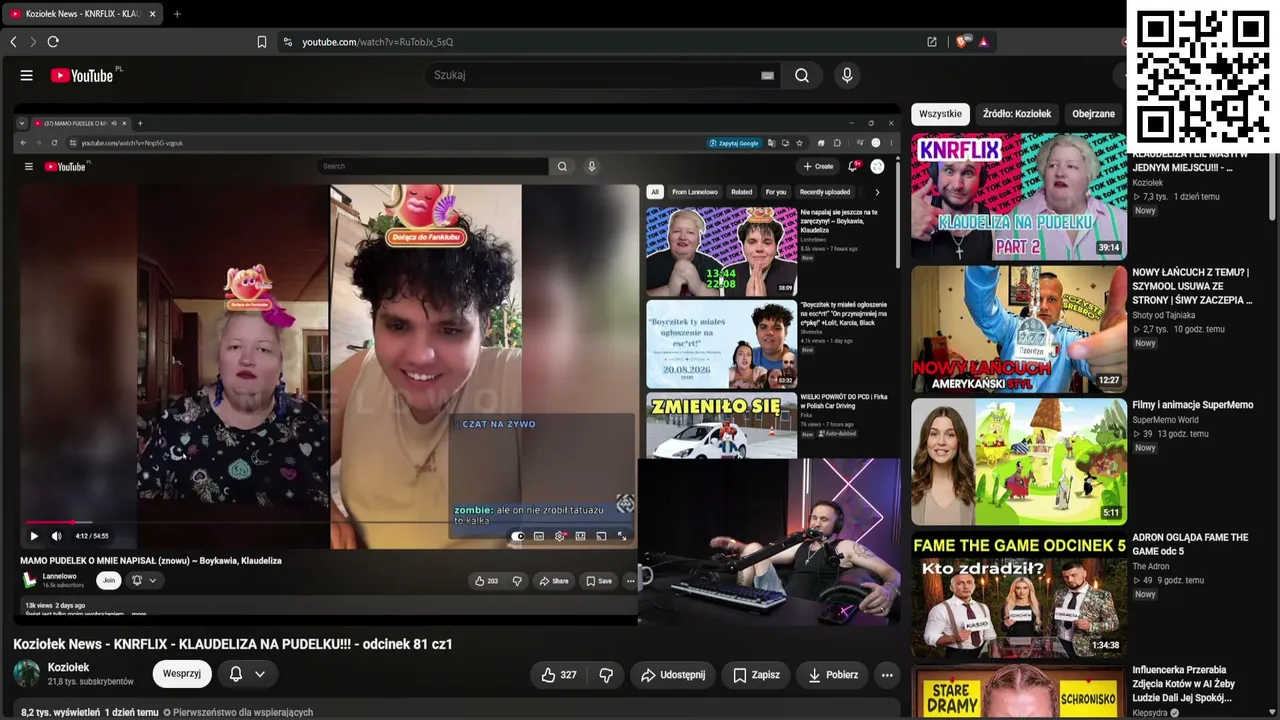Viewport: 1280px width, 720px height.
Task: Open 'ADRON OGLĄDA FAME THE GAME' title
Action: (x=1190, y=544)
